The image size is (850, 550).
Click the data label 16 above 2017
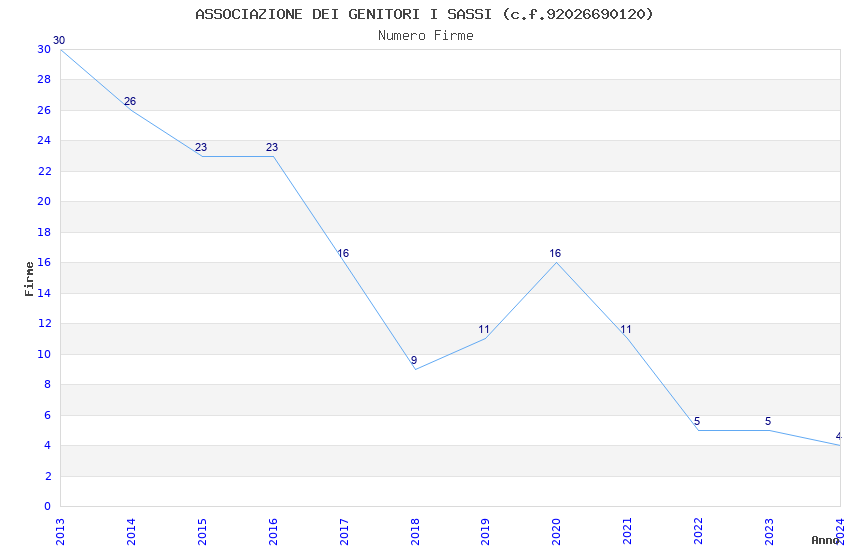pos(343,254)
